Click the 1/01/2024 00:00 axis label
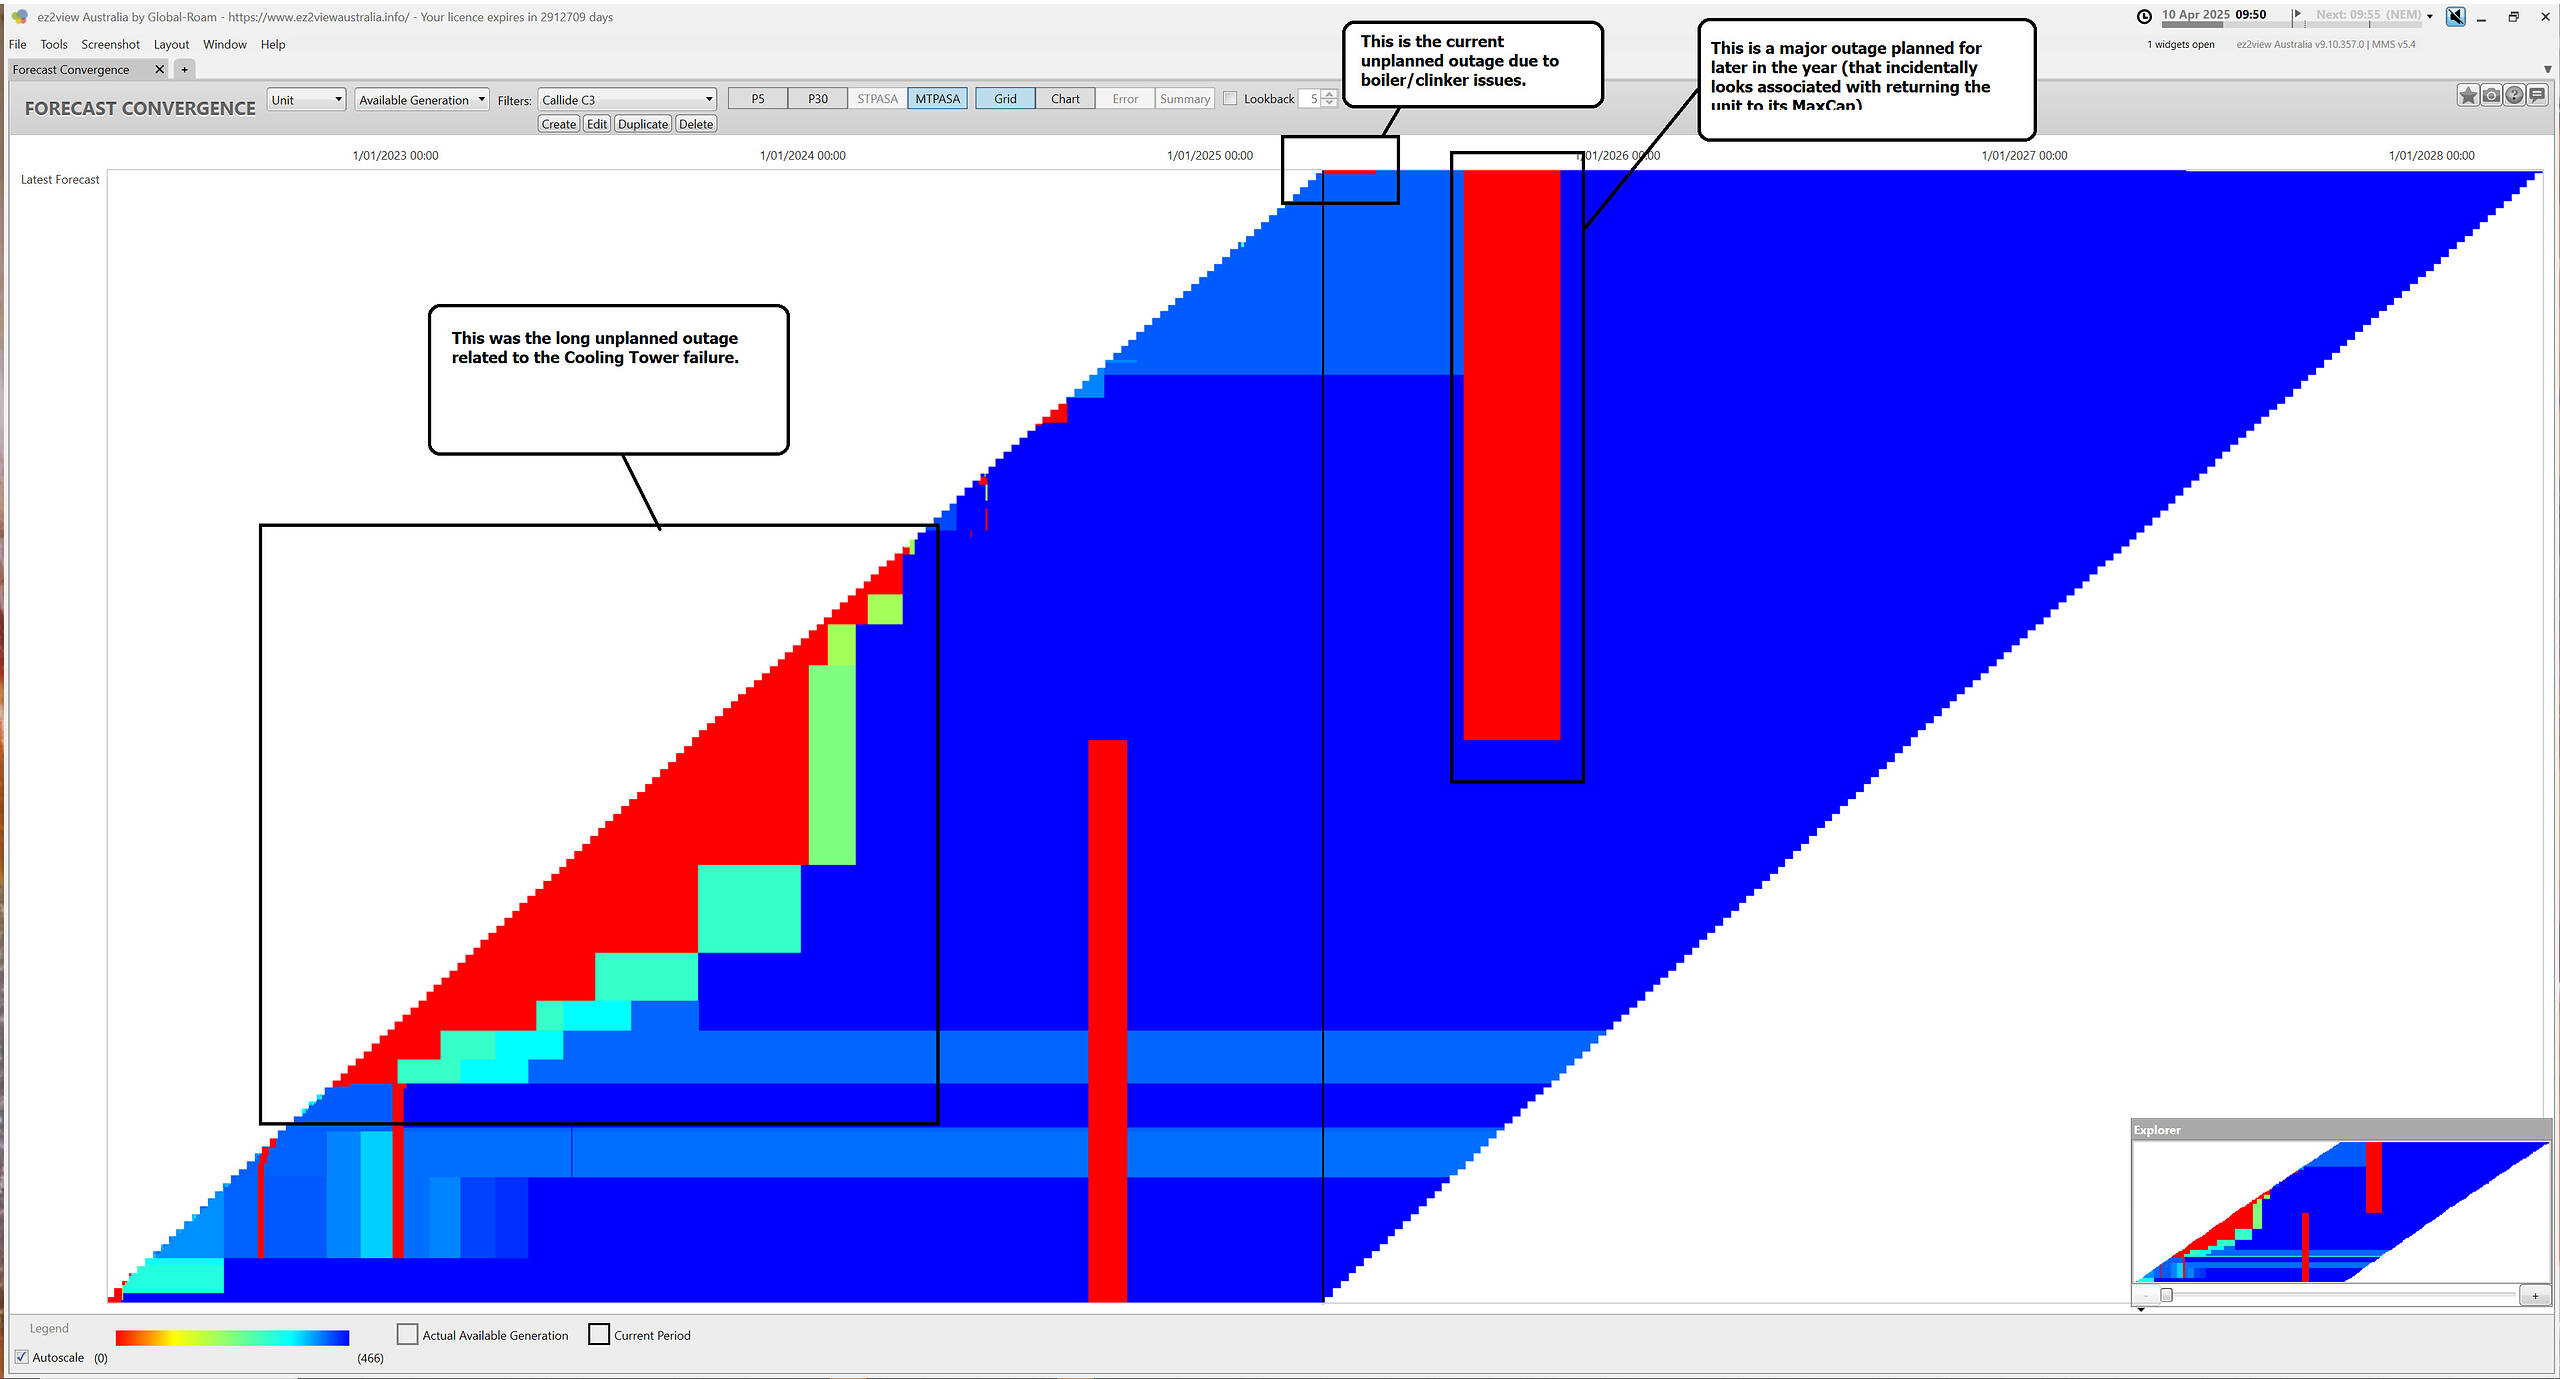2560x1379 pixels. (x=802, y=155)
